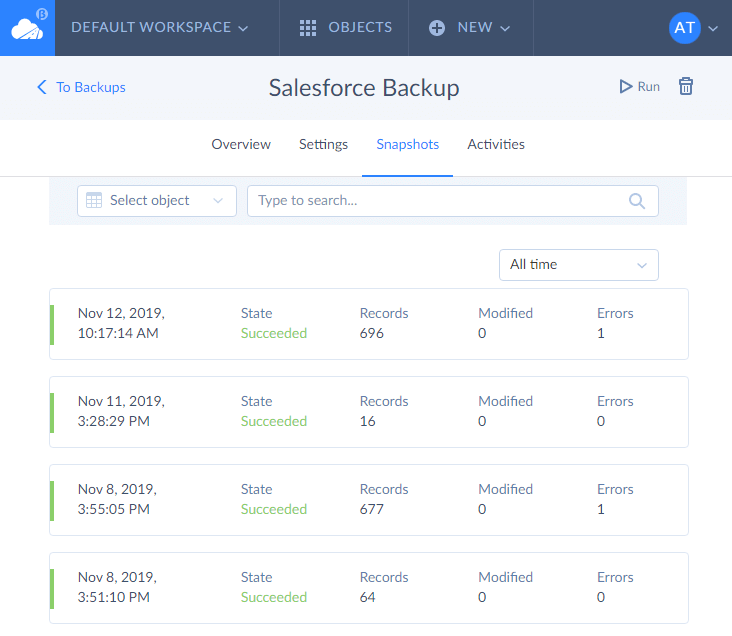
Task: Click the back arrow chevron icon
Action: coord(42,87)
